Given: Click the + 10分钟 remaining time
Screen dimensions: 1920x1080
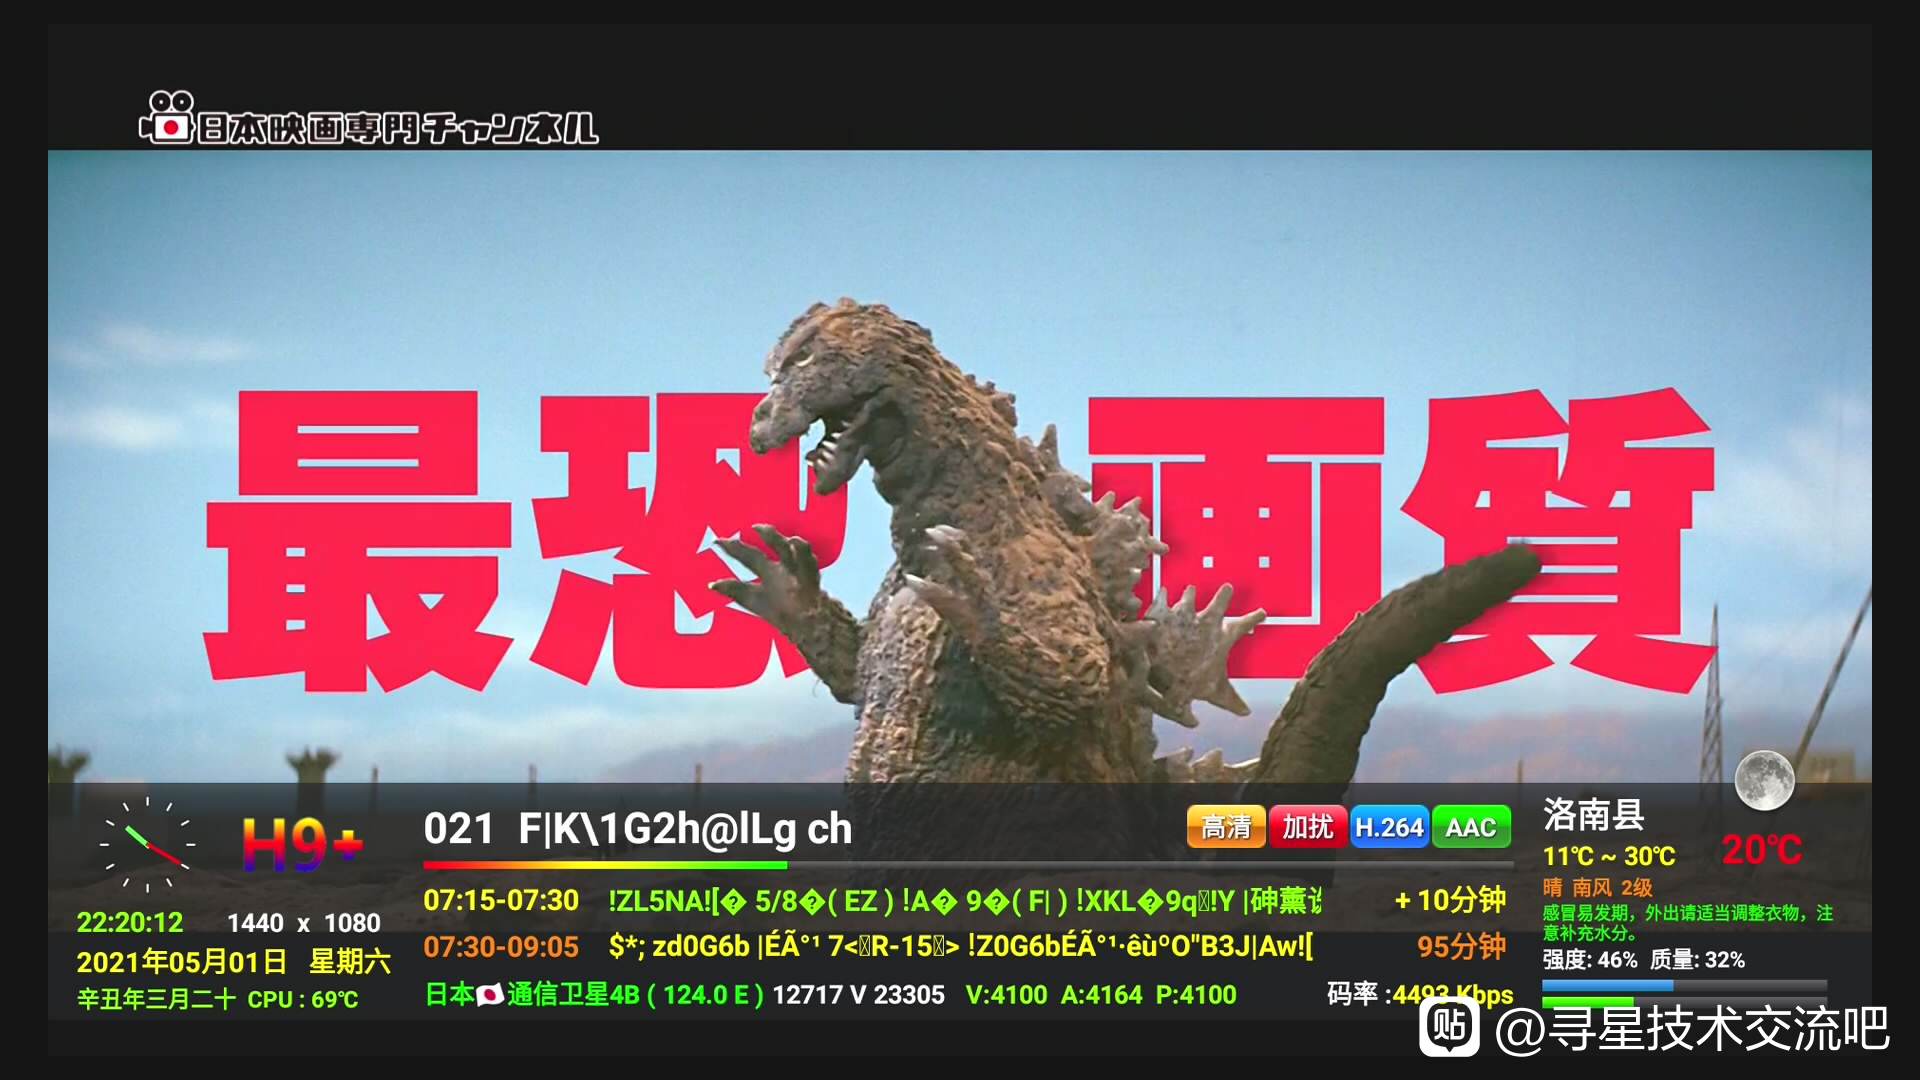Looking at the screenshot, I should (x=1450, y=900).
